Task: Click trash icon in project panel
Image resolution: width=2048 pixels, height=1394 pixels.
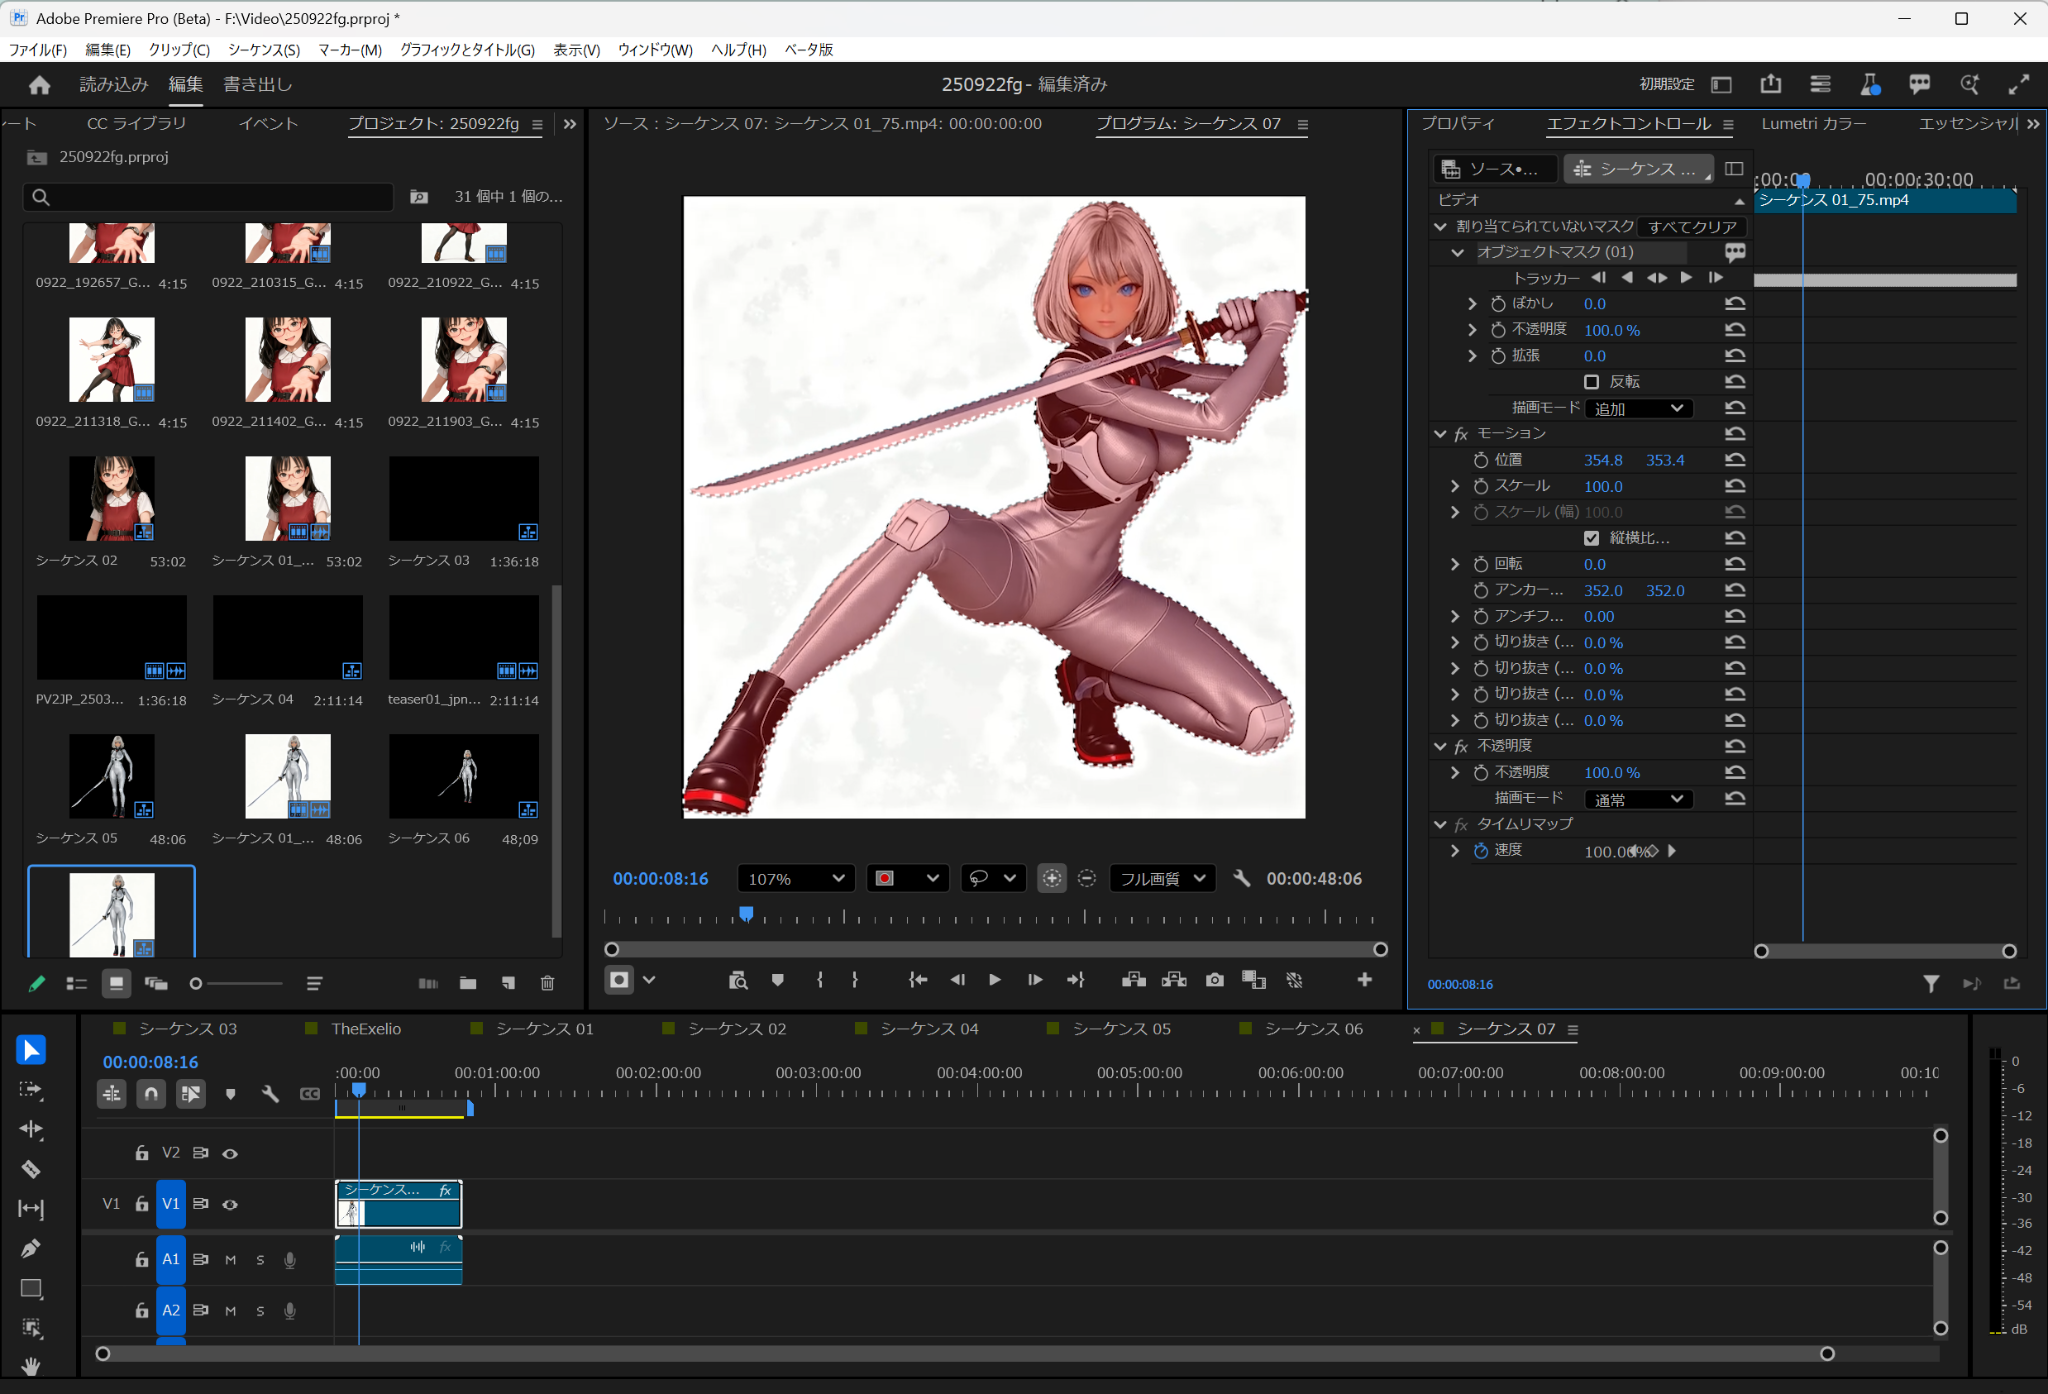Action: coord(547,983)
